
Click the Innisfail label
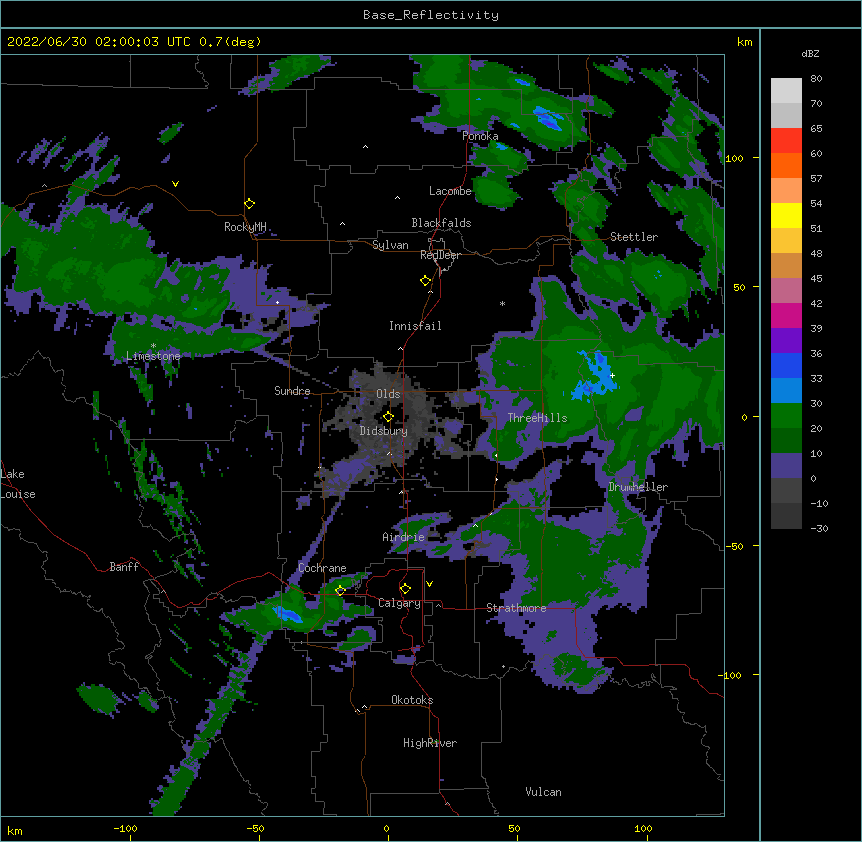pos(415,326)
